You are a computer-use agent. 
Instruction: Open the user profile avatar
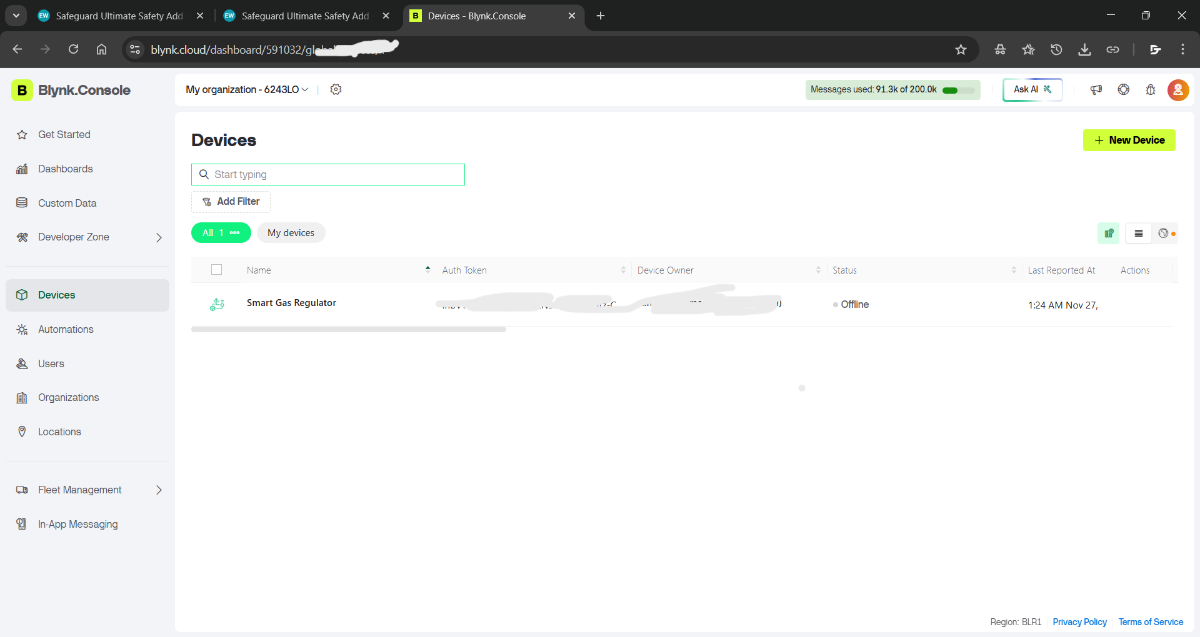pos(1178,90)
